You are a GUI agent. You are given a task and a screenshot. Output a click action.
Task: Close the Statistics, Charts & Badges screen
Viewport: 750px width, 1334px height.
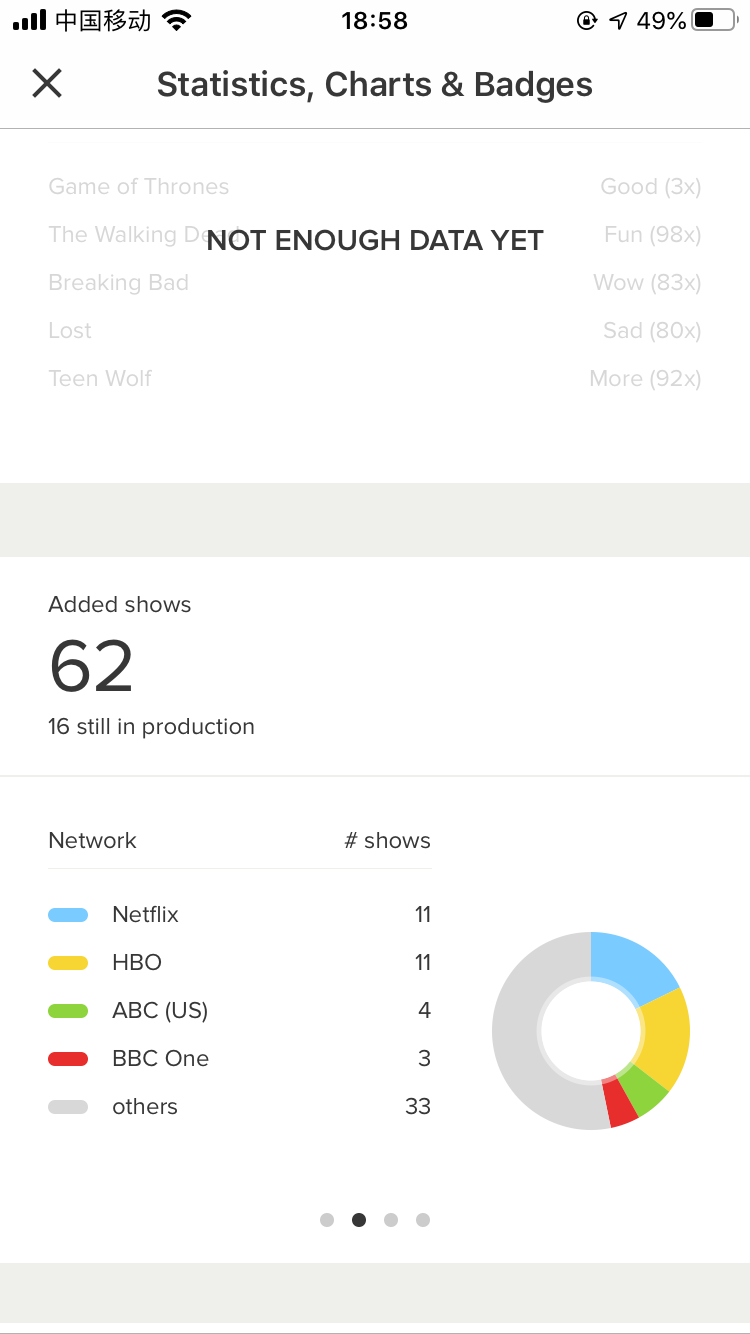(x=47, y=84)
